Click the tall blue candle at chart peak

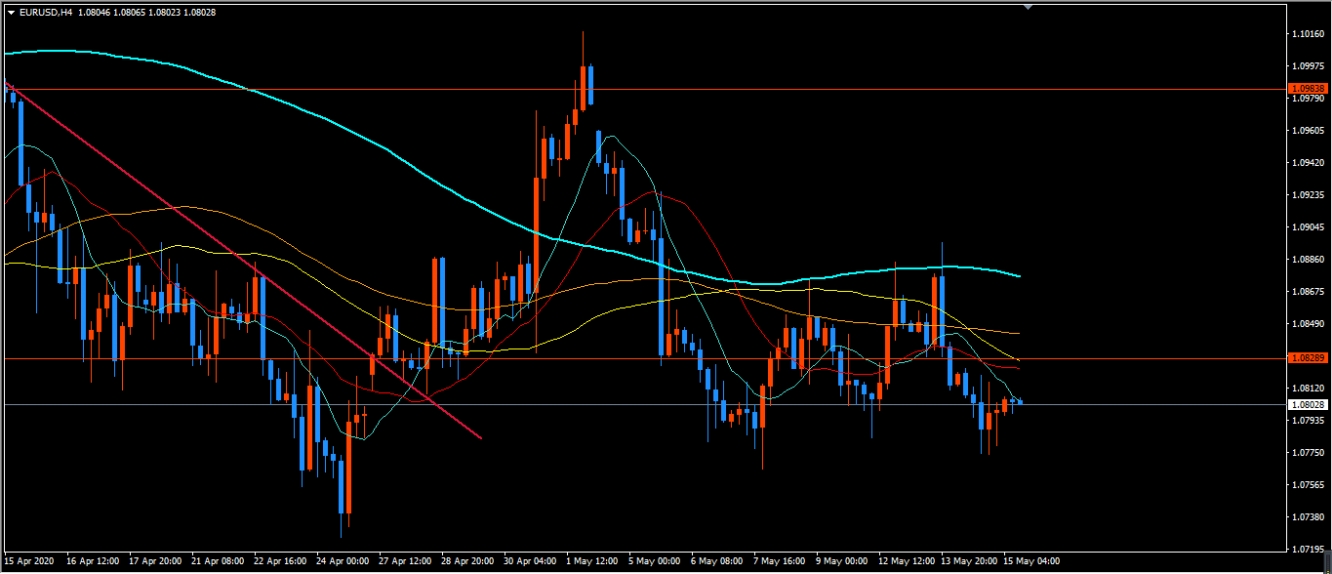(x=591, y=84)
